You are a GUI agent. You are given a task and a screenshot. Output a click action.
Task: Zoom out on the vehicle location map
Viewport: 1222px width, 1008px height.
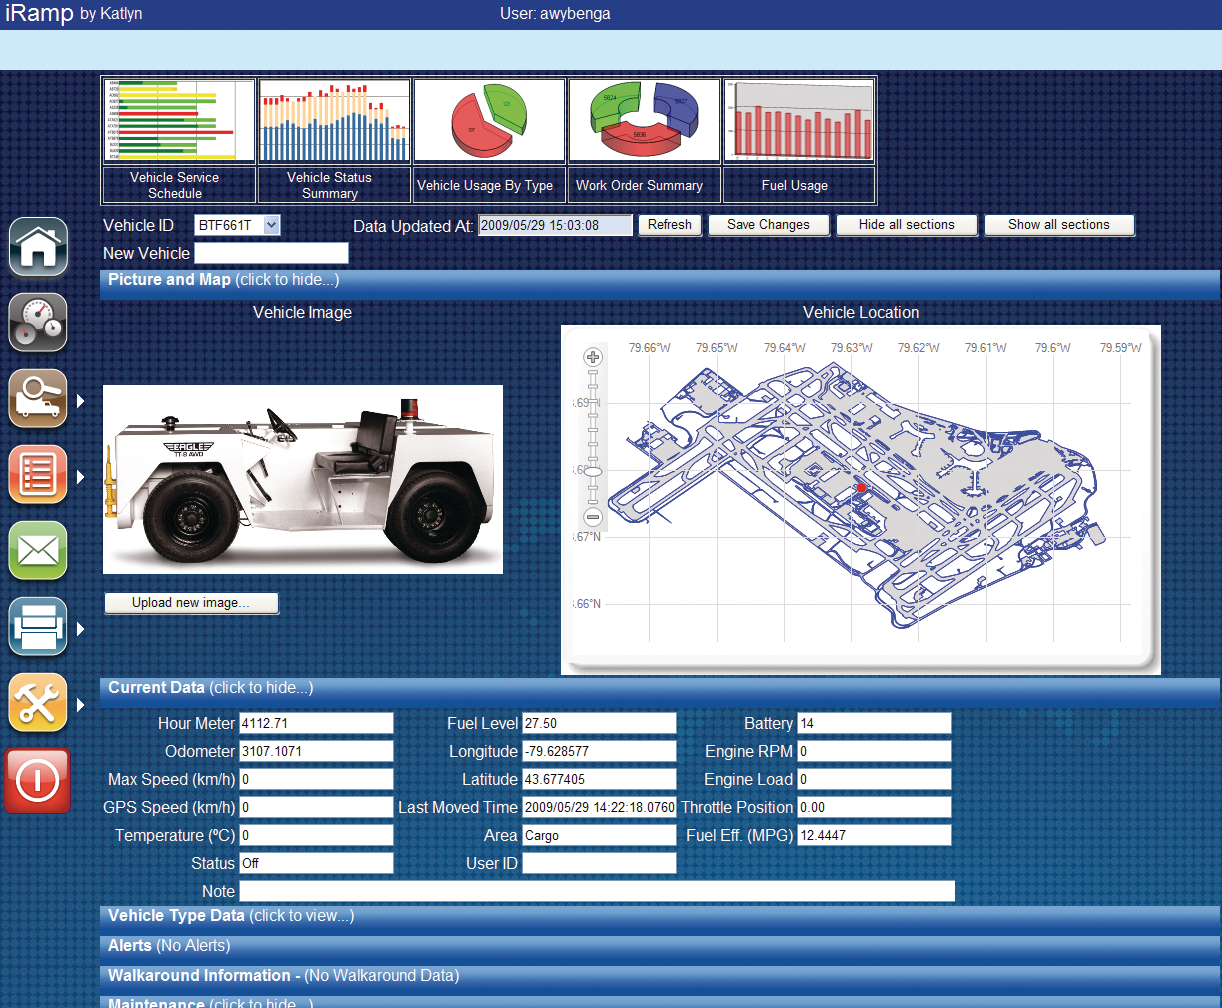click(593, 517)
